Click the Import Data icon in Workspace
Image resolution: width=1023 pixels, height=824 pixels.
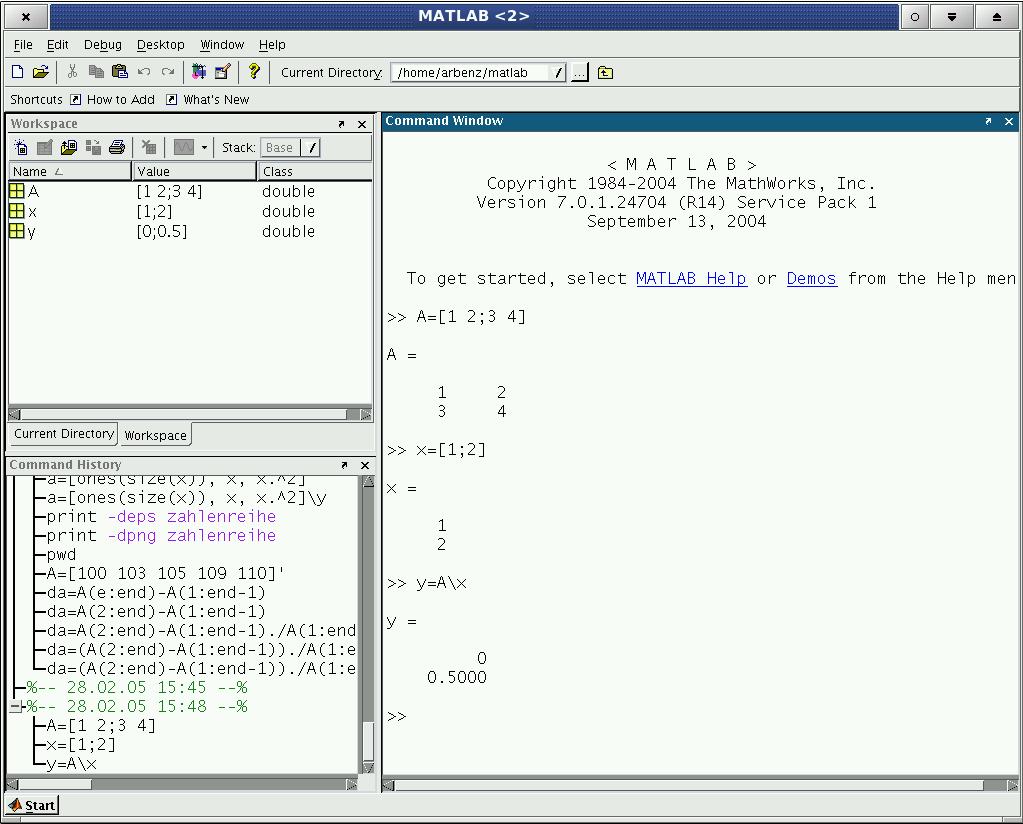point(69,148)
